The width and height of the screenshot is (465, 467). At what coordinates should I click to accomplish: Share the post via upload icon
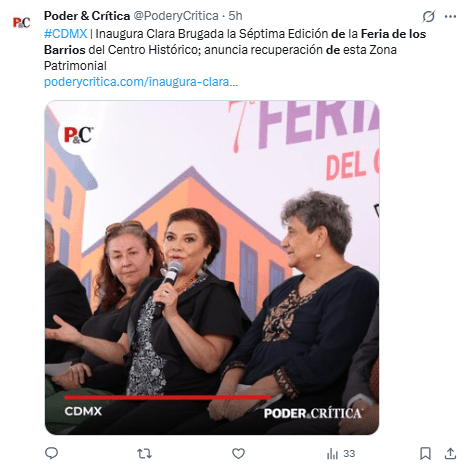pos(450,453)
